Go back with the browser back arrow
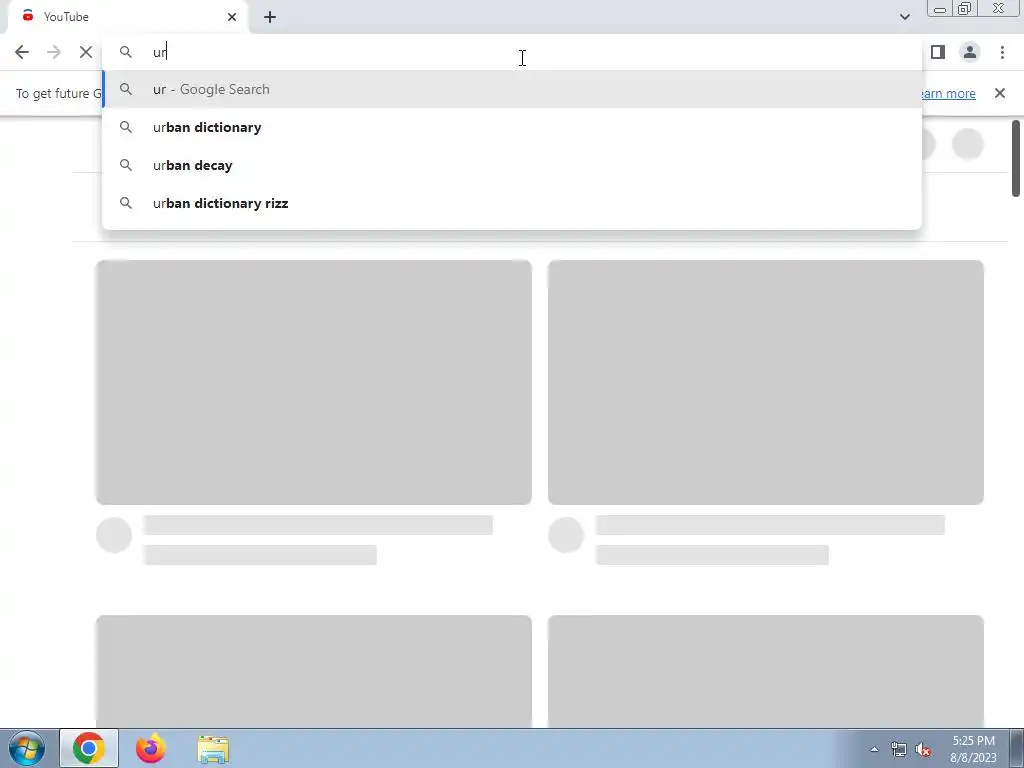Image resolution: width=1024 pixels, height=768 pixels. coord(22,52)
